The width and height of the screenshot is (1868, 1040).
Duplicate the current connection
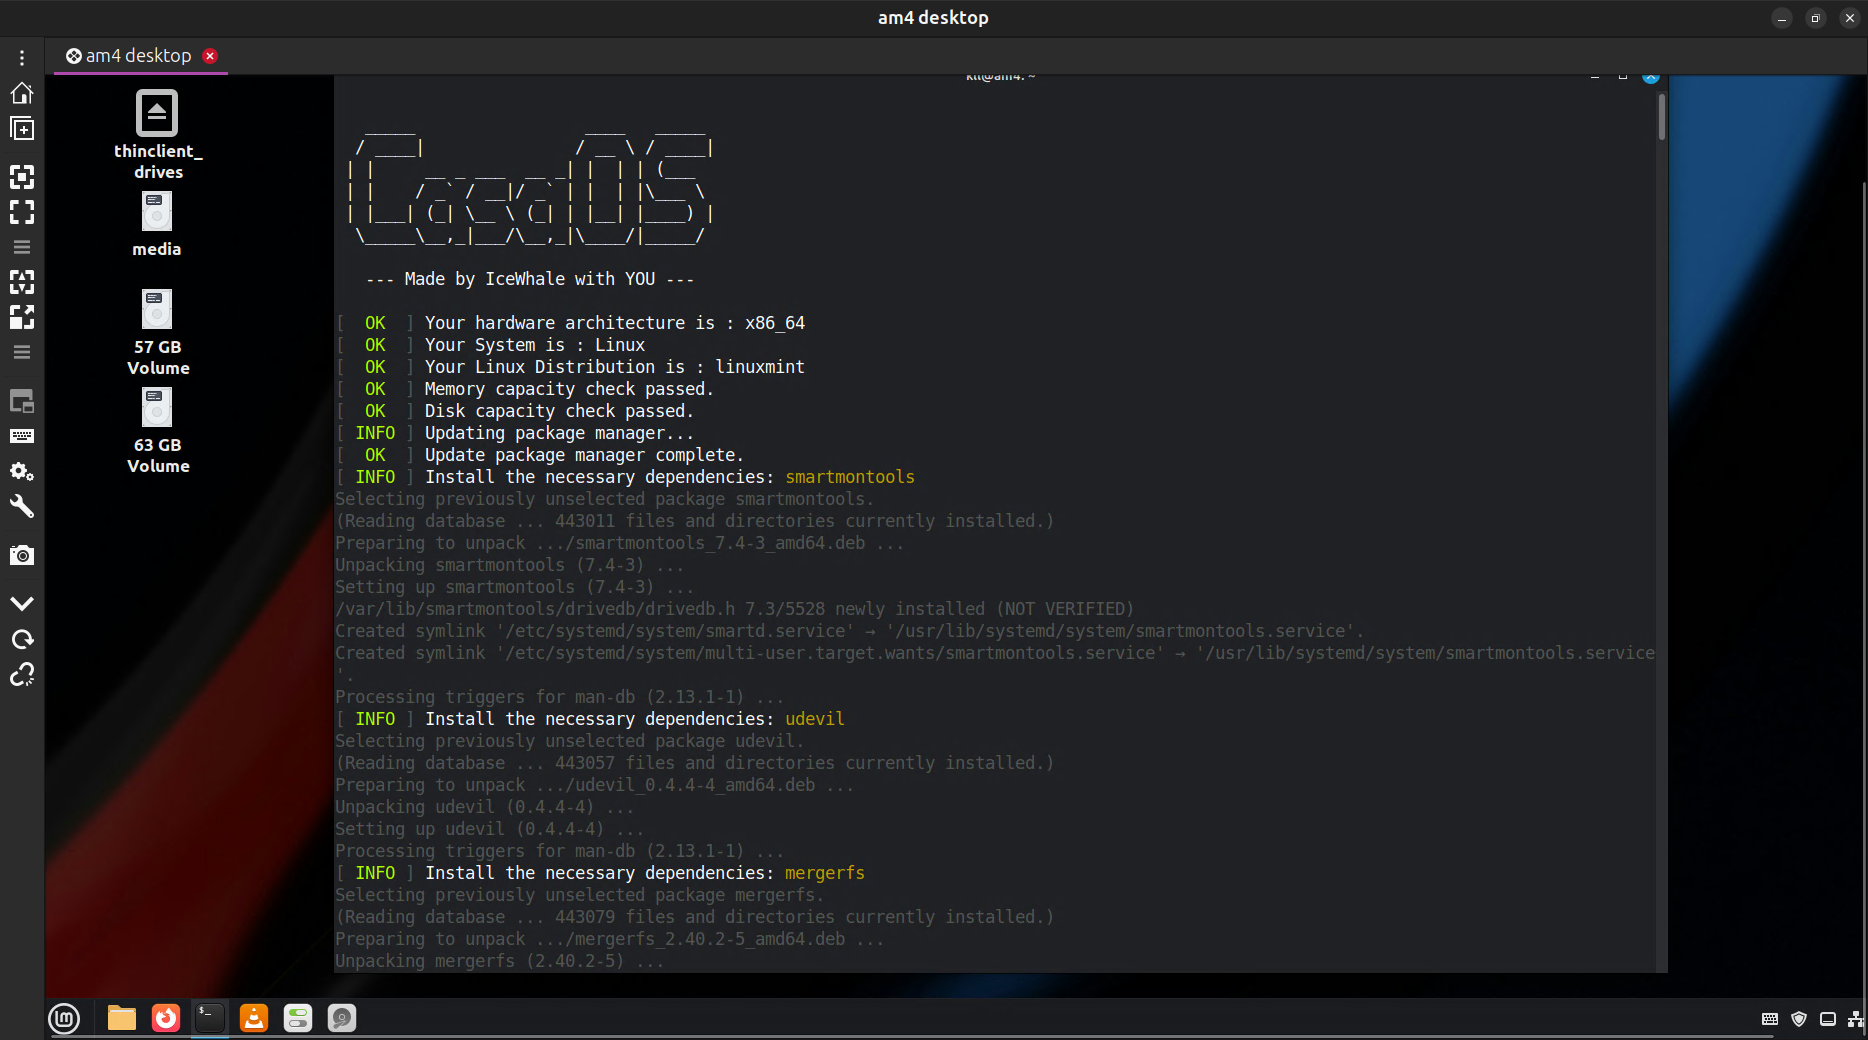pos(22,129)
